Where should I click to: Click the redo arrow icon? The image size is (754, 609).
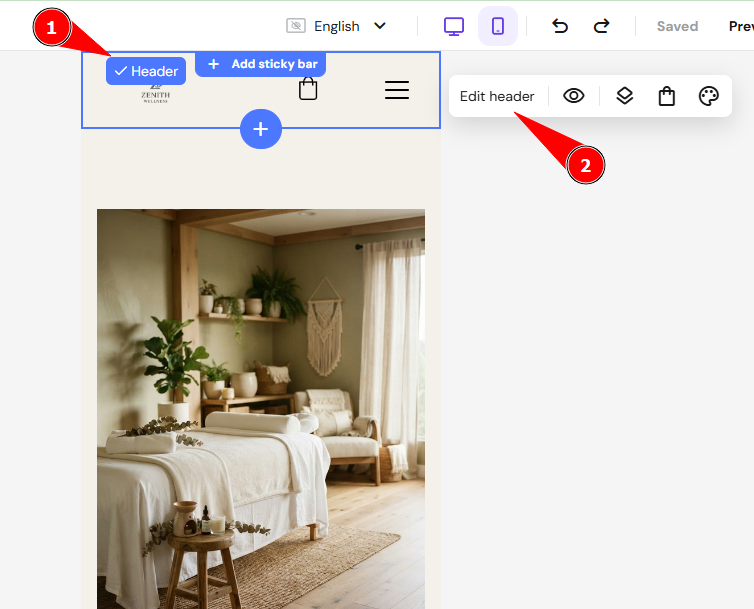tap(601, 26)
